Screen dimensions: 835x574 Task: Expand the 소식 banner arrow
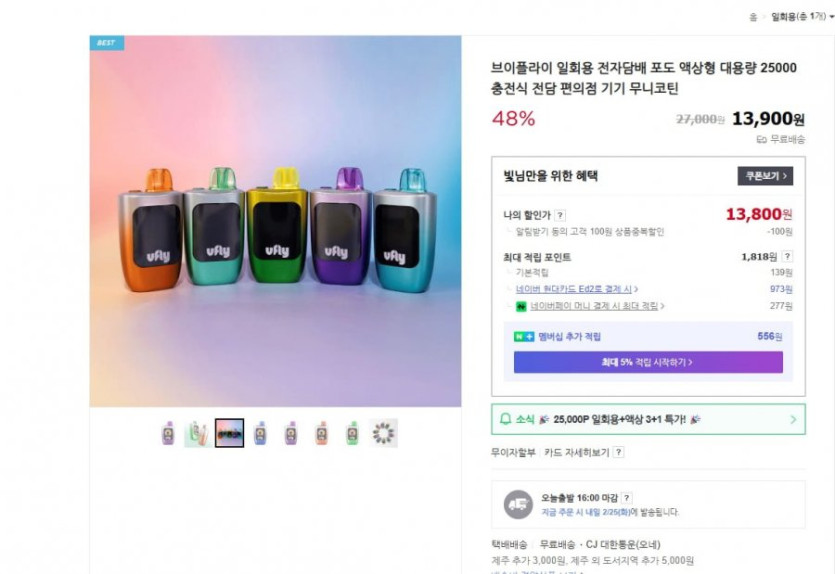point(794,419)
